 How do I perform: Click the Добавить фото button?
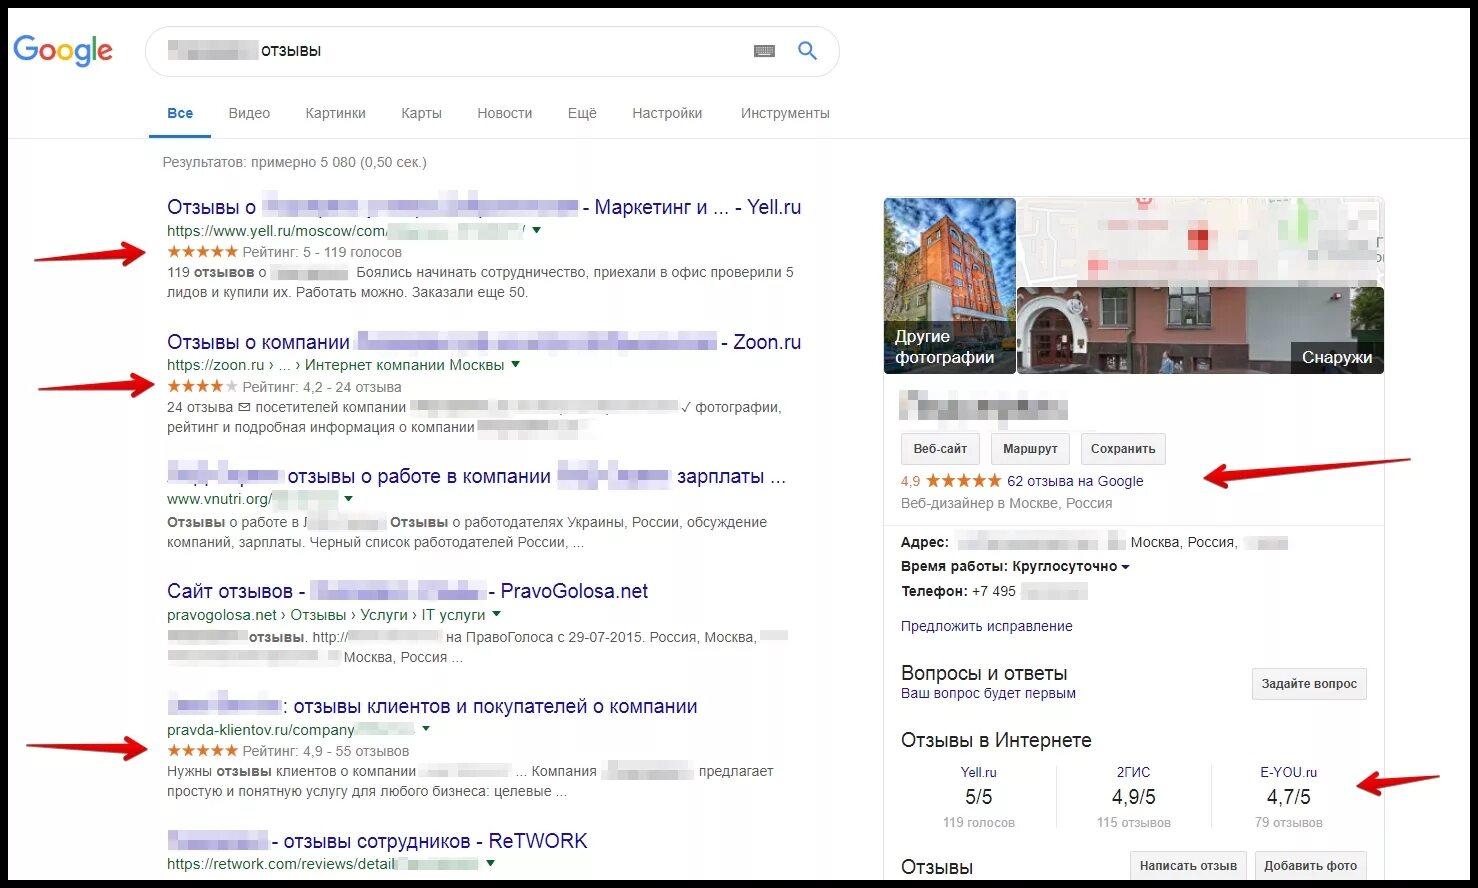pos(1310,866)
